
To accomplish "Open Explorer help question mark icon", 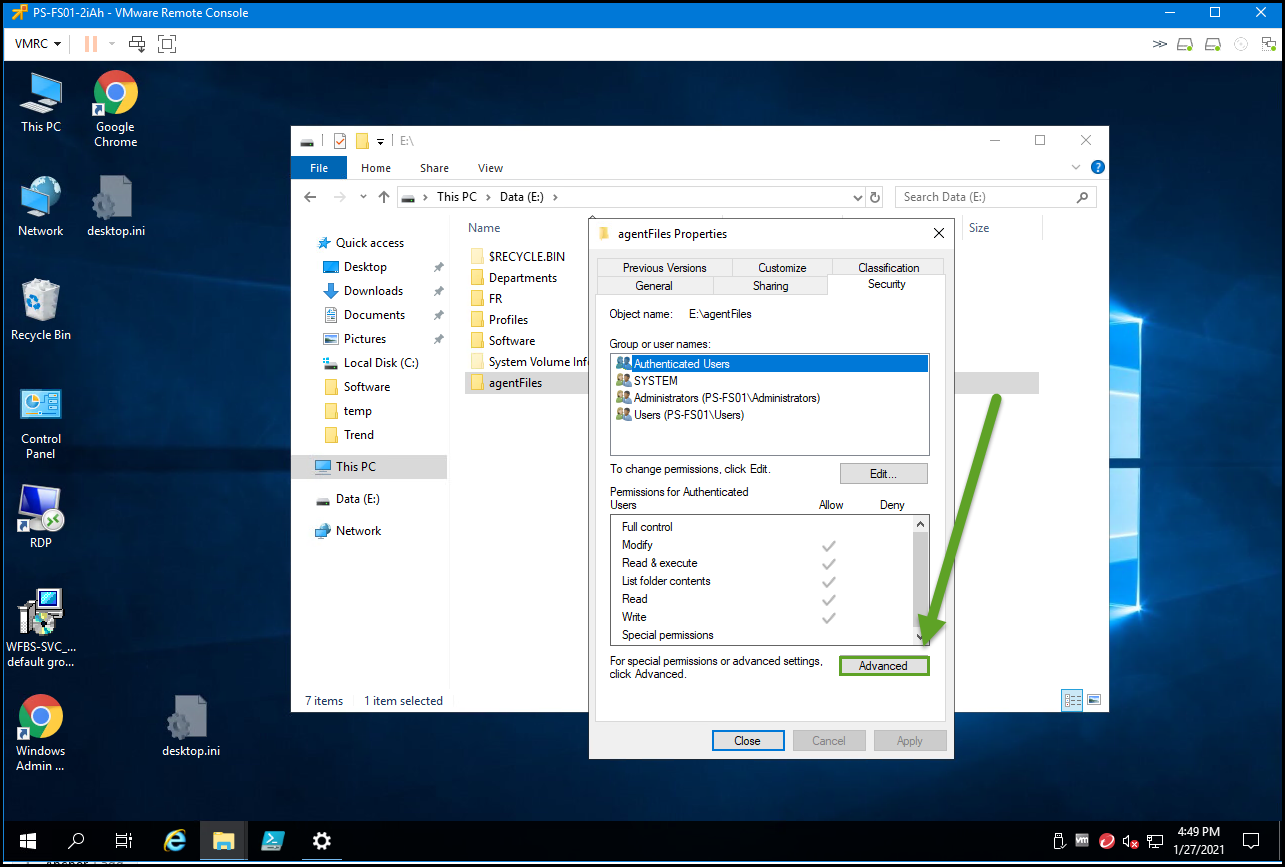I will (1097, 167).
